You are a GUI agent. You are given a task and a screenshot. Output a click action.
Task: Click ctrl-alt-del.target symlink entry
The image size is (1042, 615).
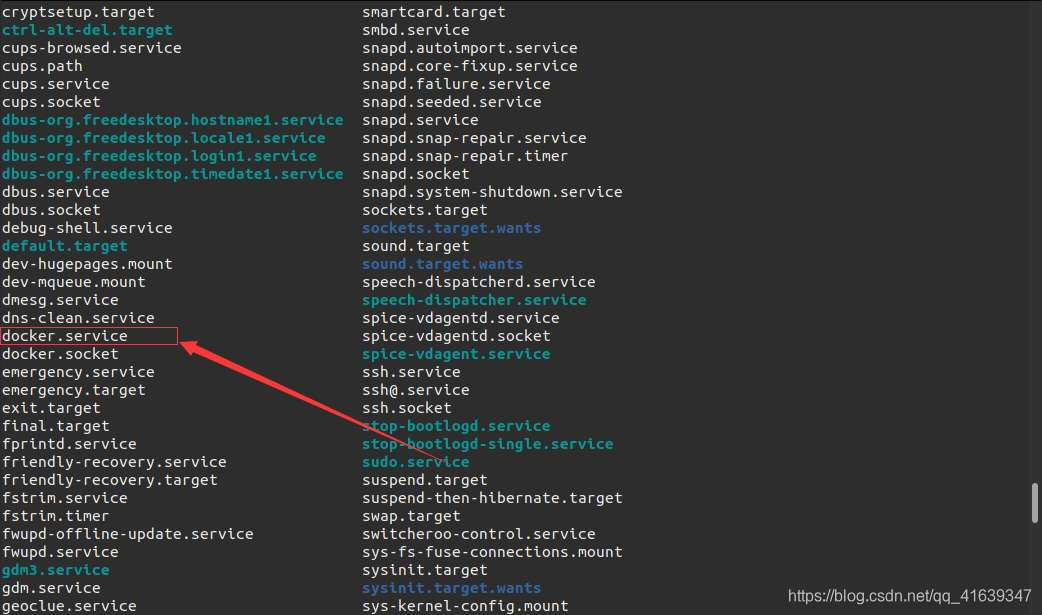87,30
